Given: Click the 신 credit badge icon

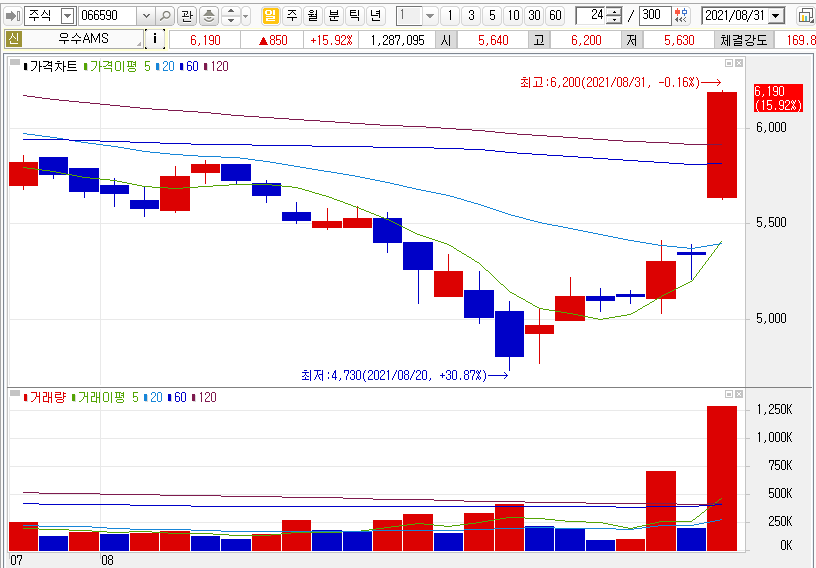Looking at the screenshot, I should 13,39.
